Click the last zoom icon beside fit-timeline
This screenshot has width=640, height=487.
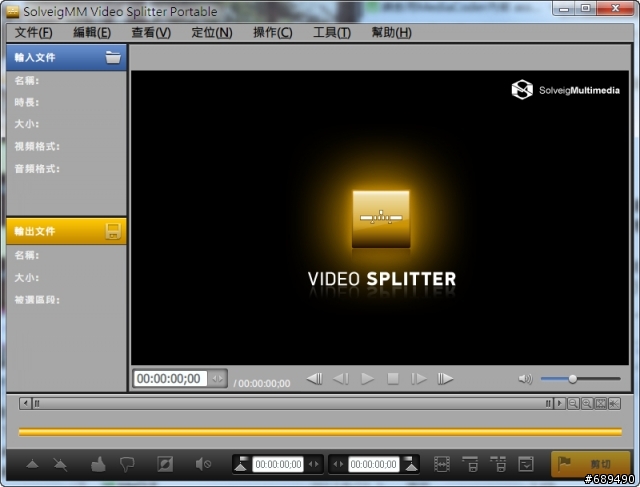614,403
